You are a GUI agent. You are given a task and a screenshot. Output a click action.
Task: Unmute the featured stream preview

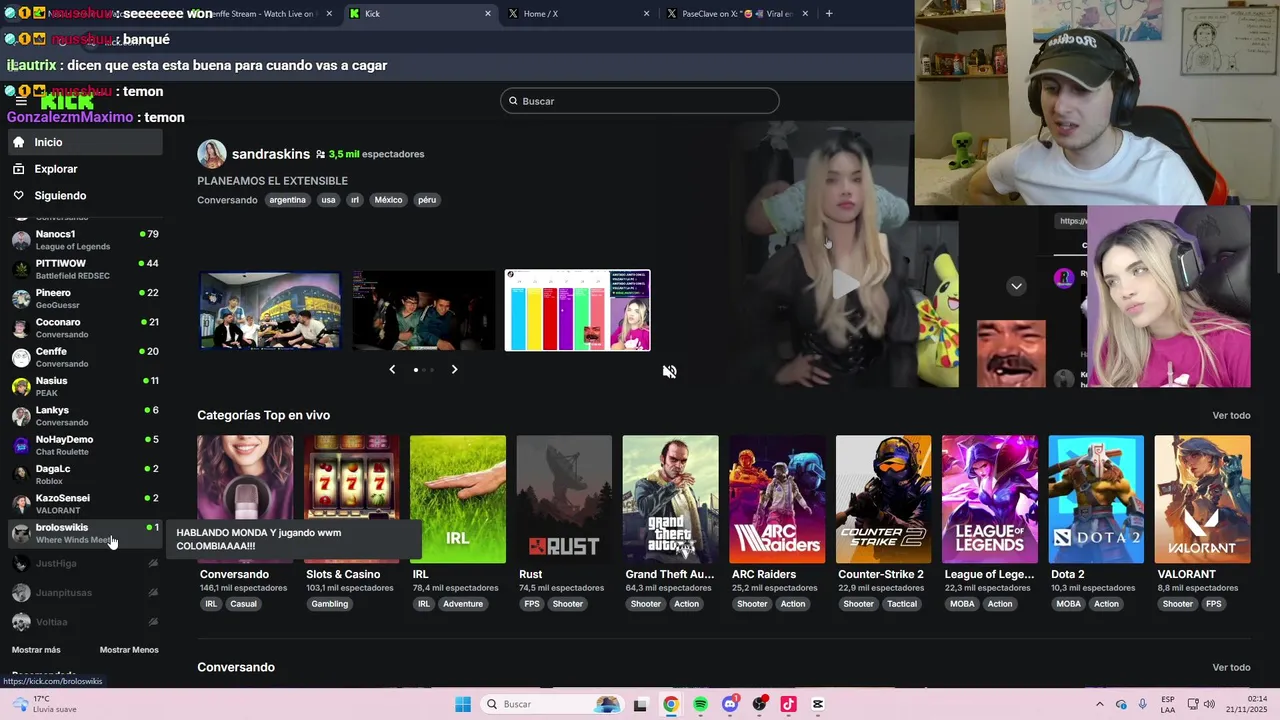[x=669, y=371]
